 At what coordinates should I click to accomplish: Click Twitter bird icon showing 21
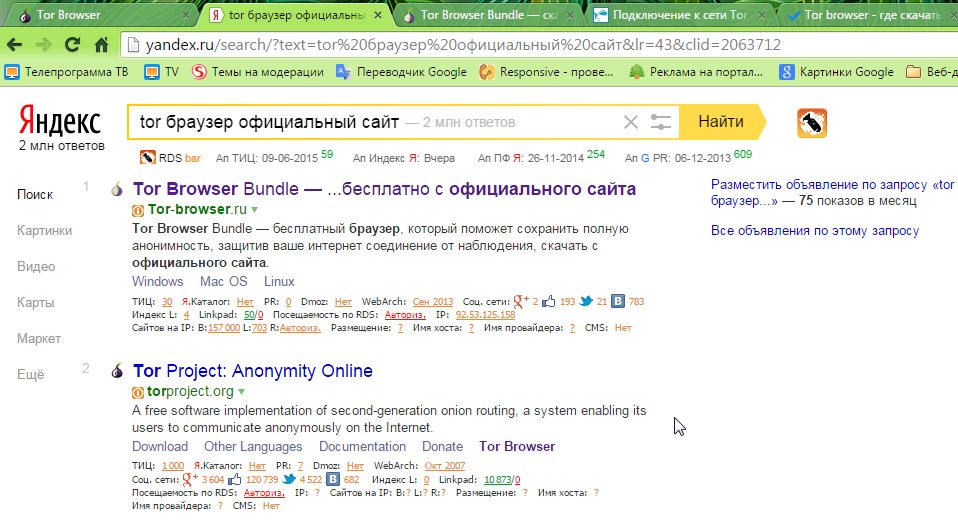click(x=587, y=301)
